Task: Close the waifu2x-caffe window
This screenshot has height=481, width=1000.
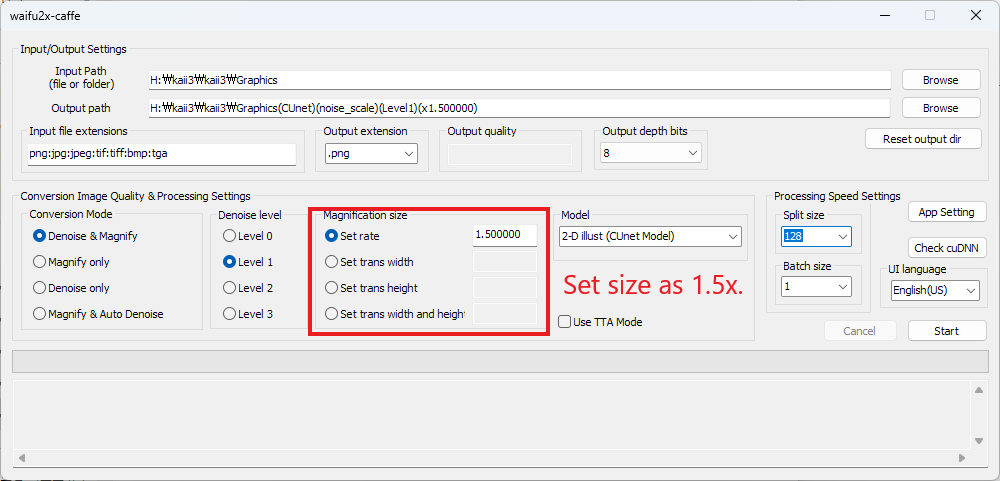Action: (976, 16)
